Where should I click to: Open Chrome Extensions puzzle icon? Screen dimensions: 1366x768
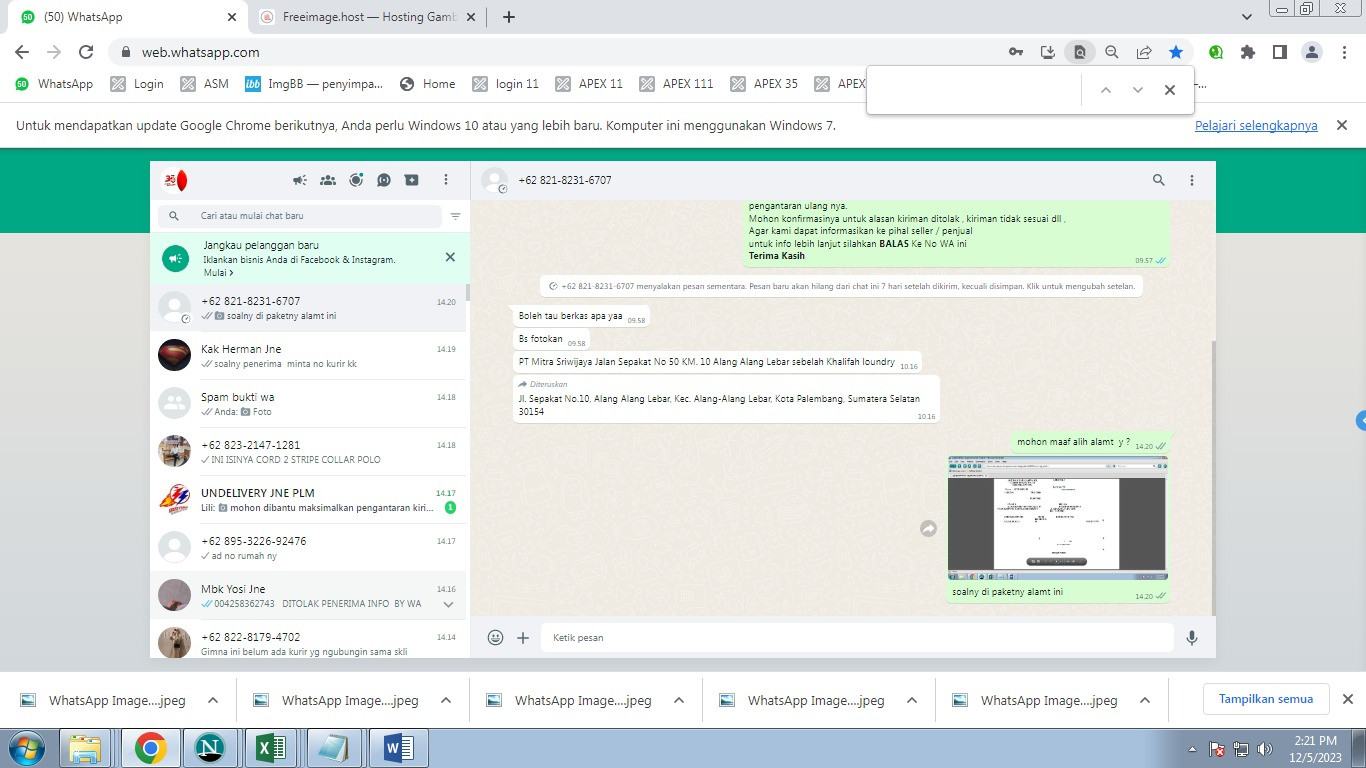coord(1248,52)
